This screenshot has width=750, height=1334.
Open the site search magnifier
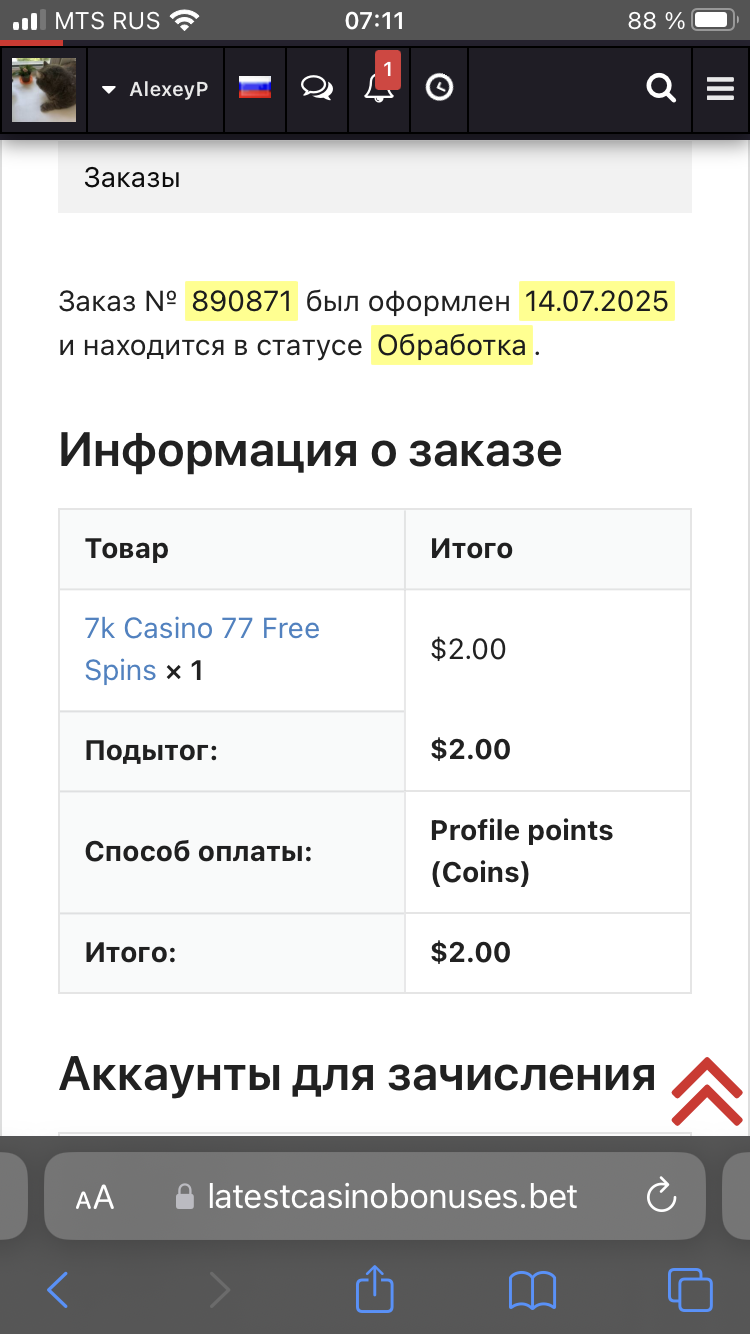tap(661, 89)
